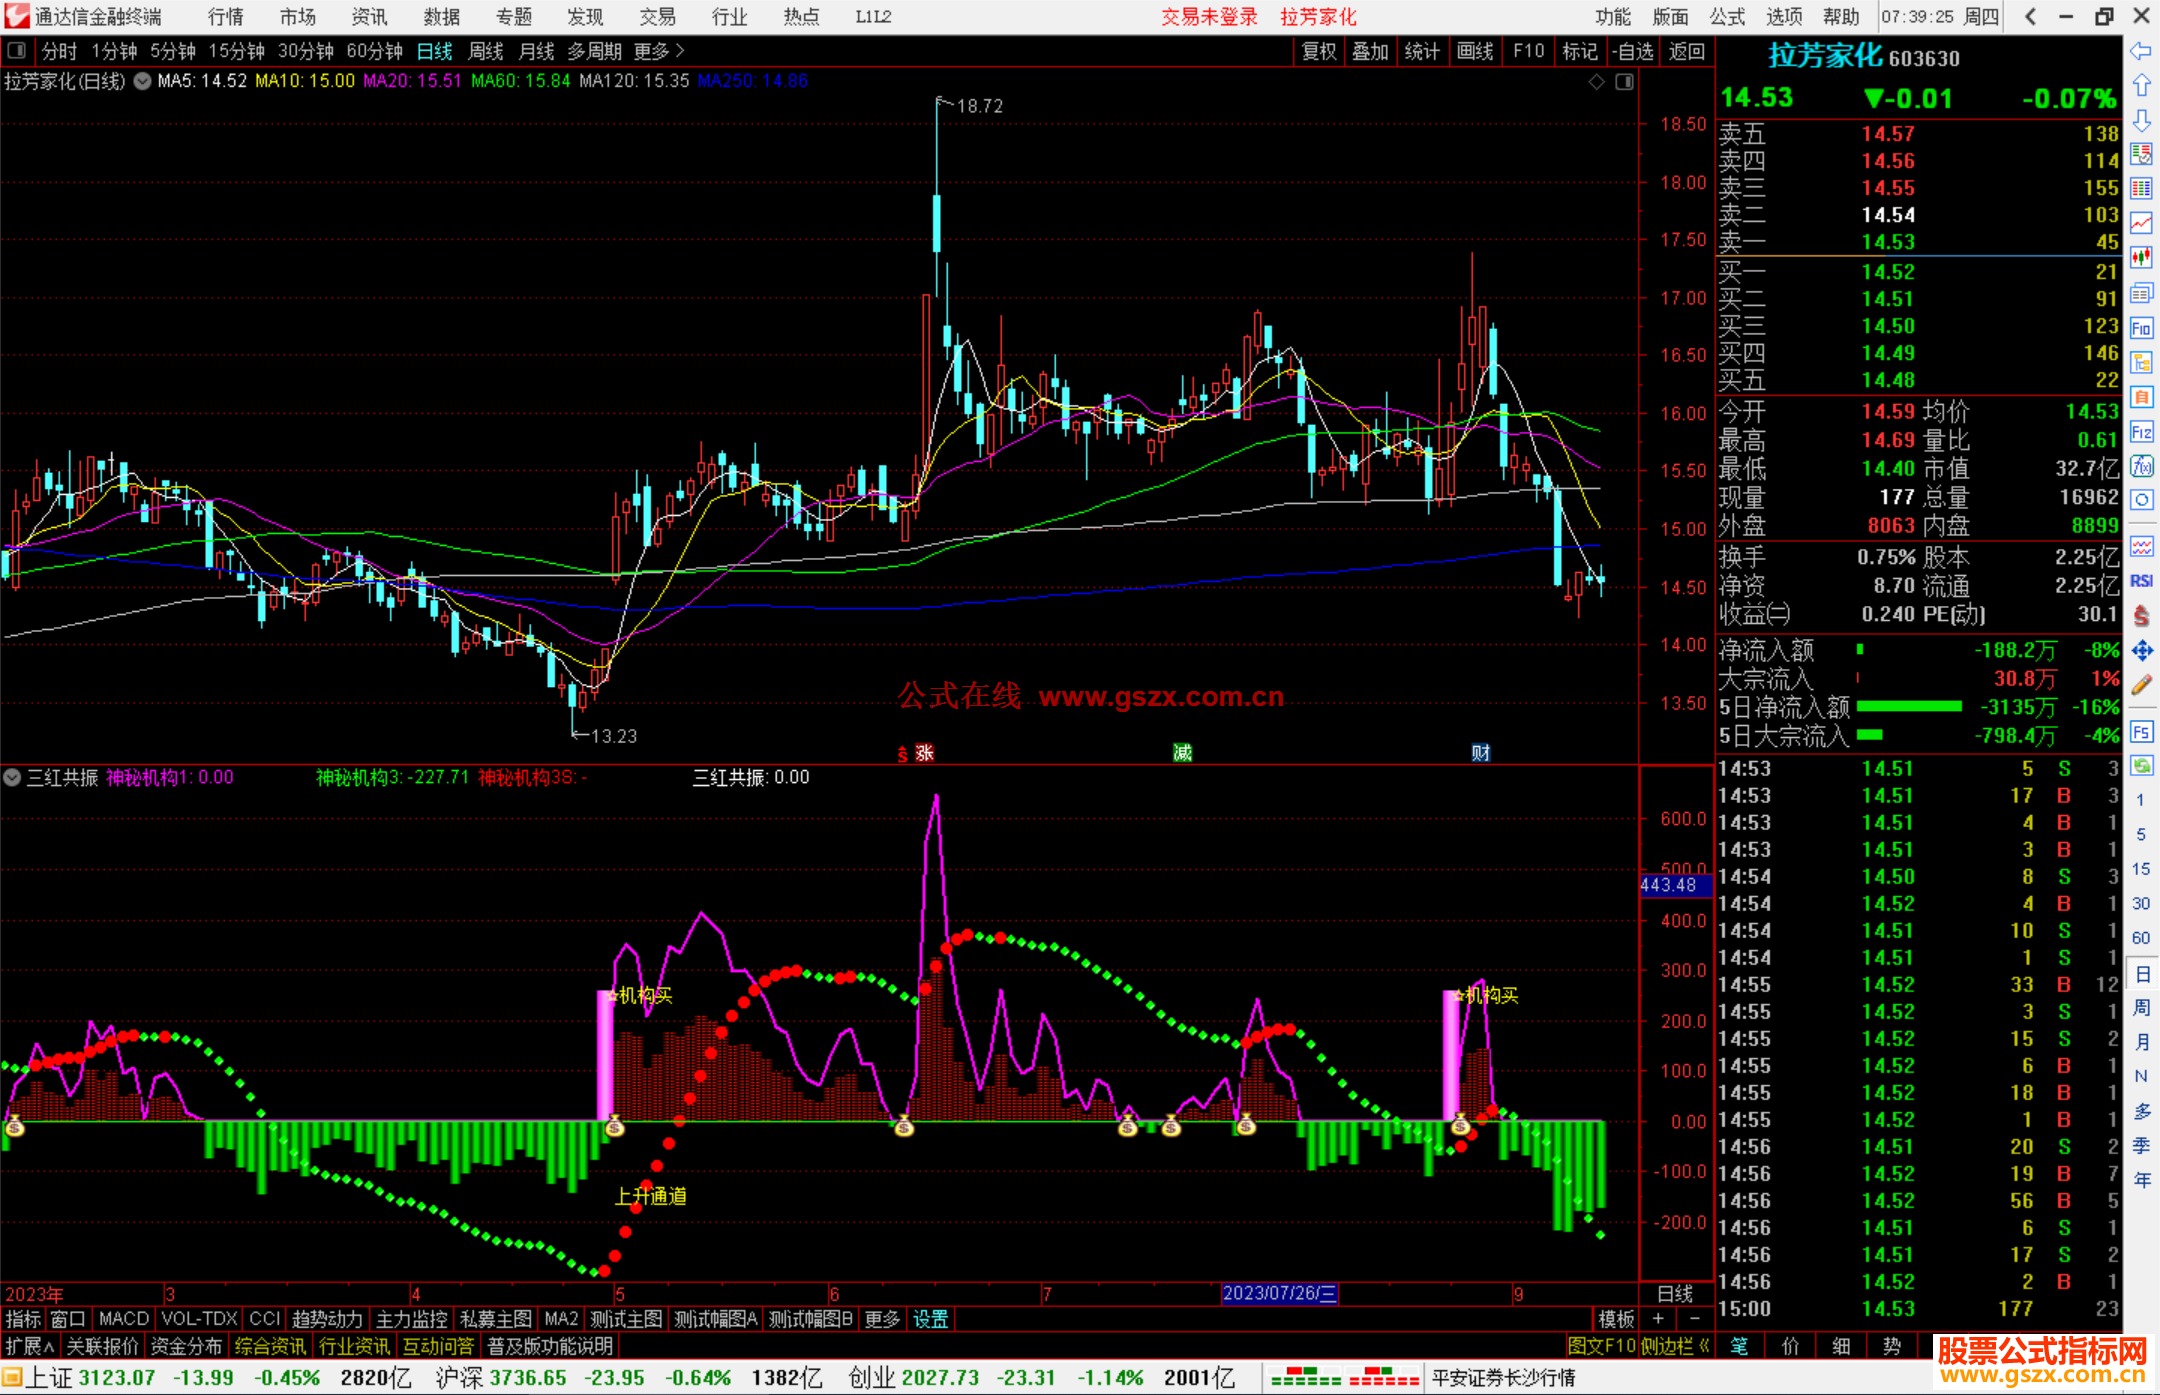Click the RSI indicator sidebar icon
This screenshot has height=1395, width=2160.
tap(2141, 581)
